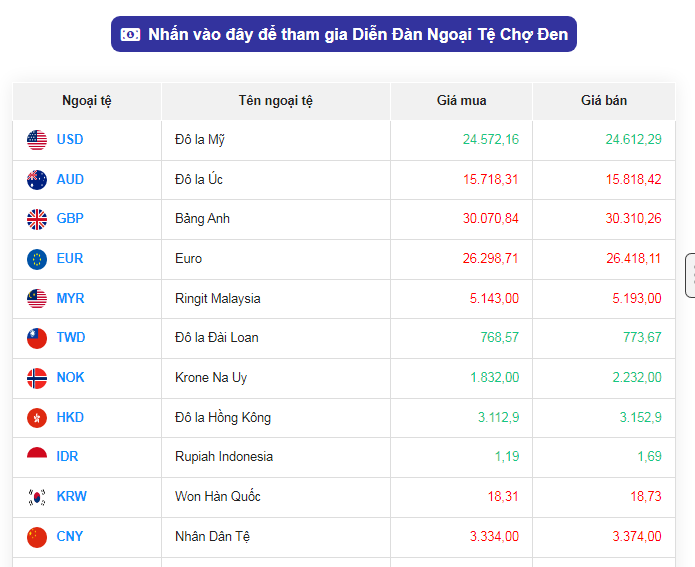Select the IDR currency code link
This screenshot has width=695, height=567.
coord(68,457)
